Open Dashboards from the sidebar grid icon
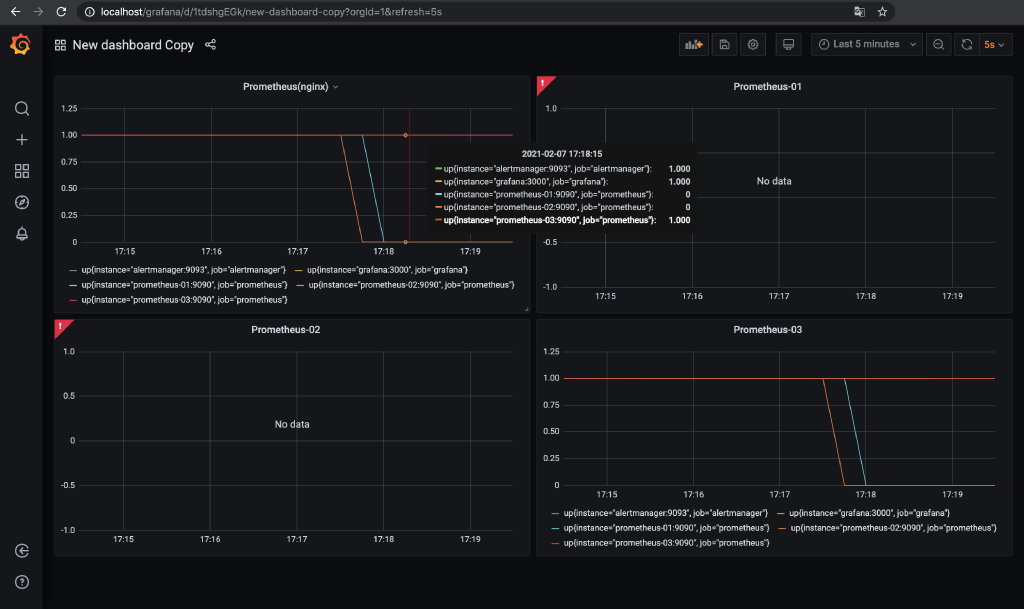This screenshot has width=1024, height=609. (x=21, y=171)
